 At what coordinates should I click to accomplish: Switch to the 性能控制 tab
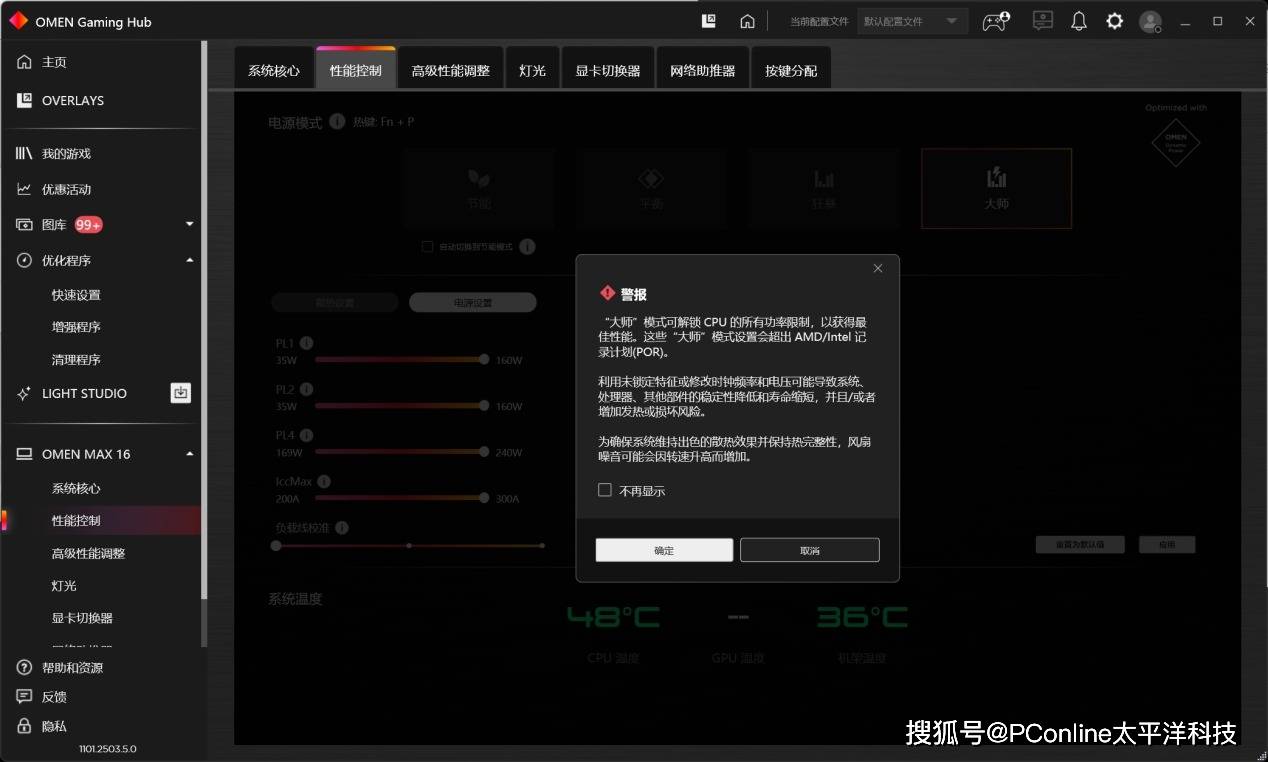pos(356,69)
